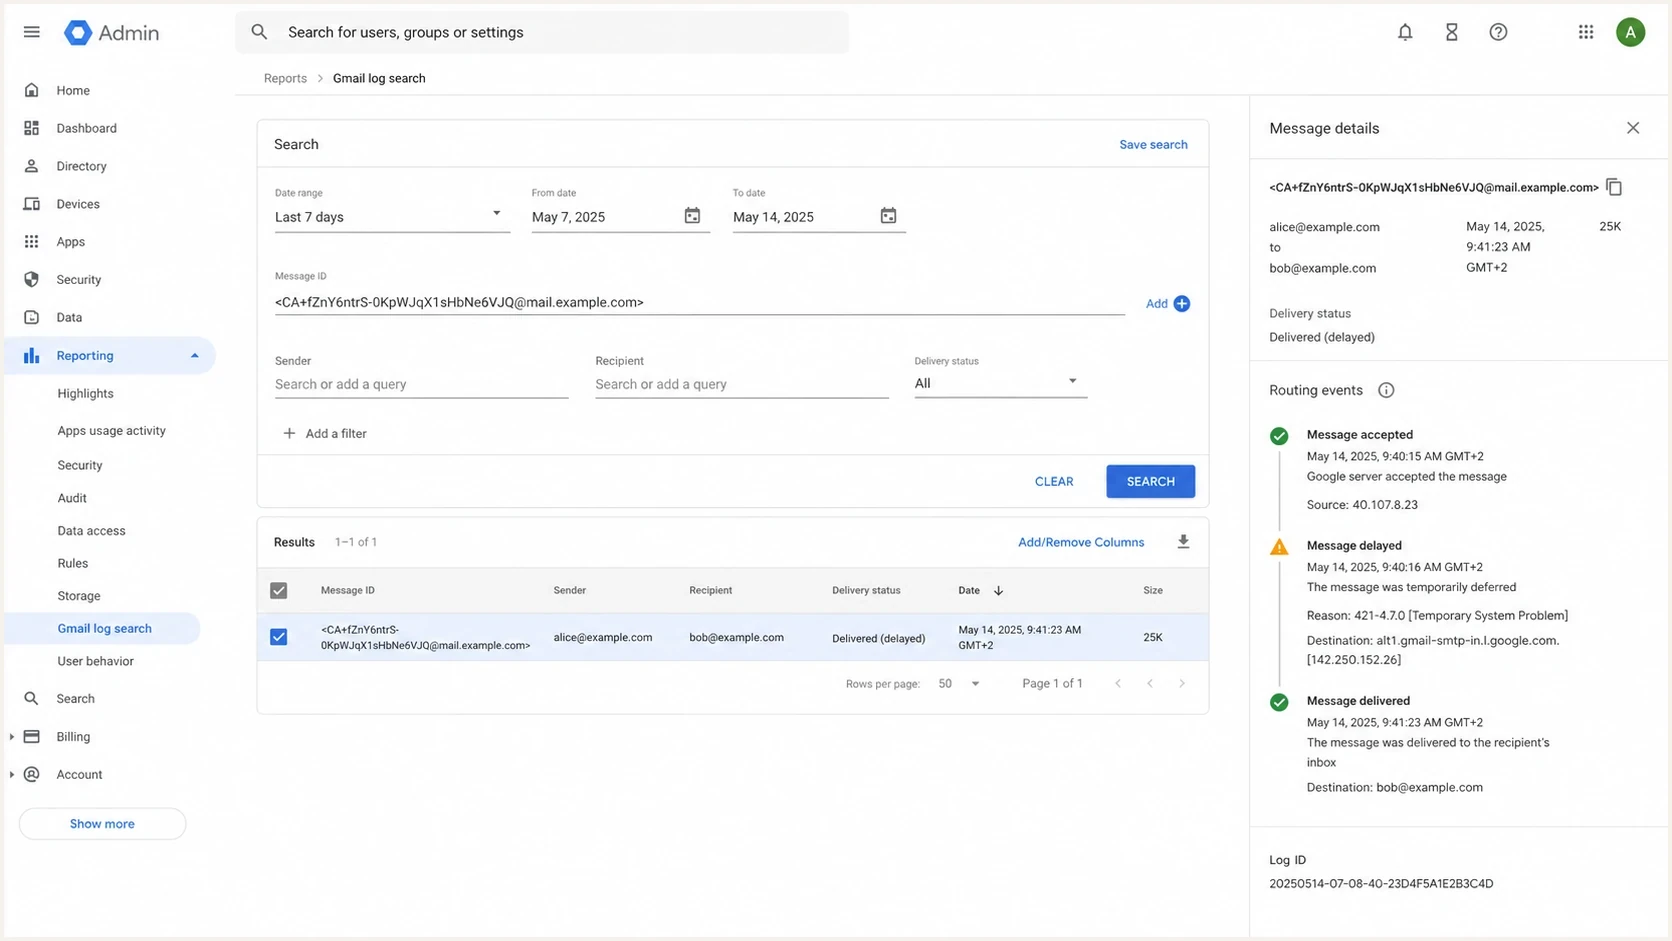Click the Delivered (delayed) cell in the results
This screenshot has height=941, width=1672.
[x=878, y=638]
